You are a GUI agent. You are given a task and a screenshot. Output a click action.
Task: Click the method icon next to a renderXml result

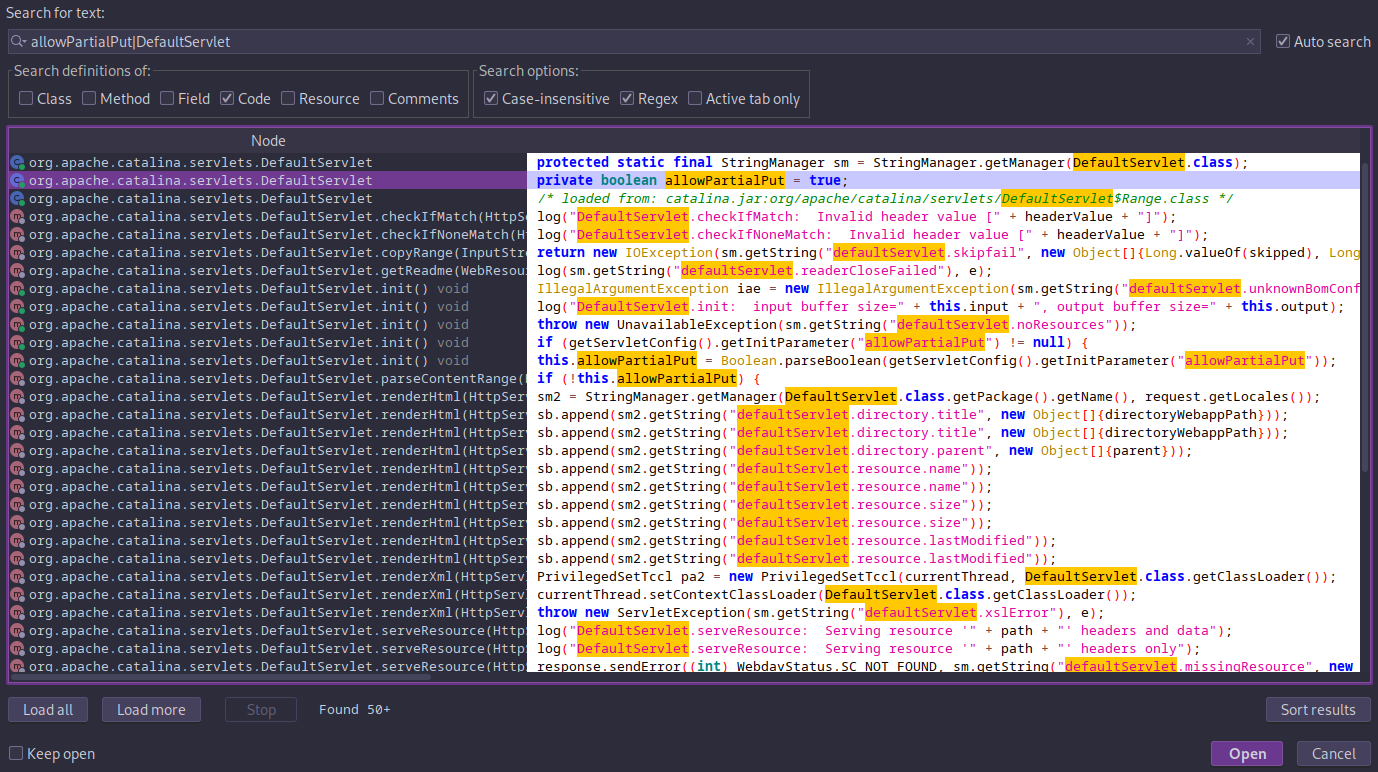pos(18,594)
